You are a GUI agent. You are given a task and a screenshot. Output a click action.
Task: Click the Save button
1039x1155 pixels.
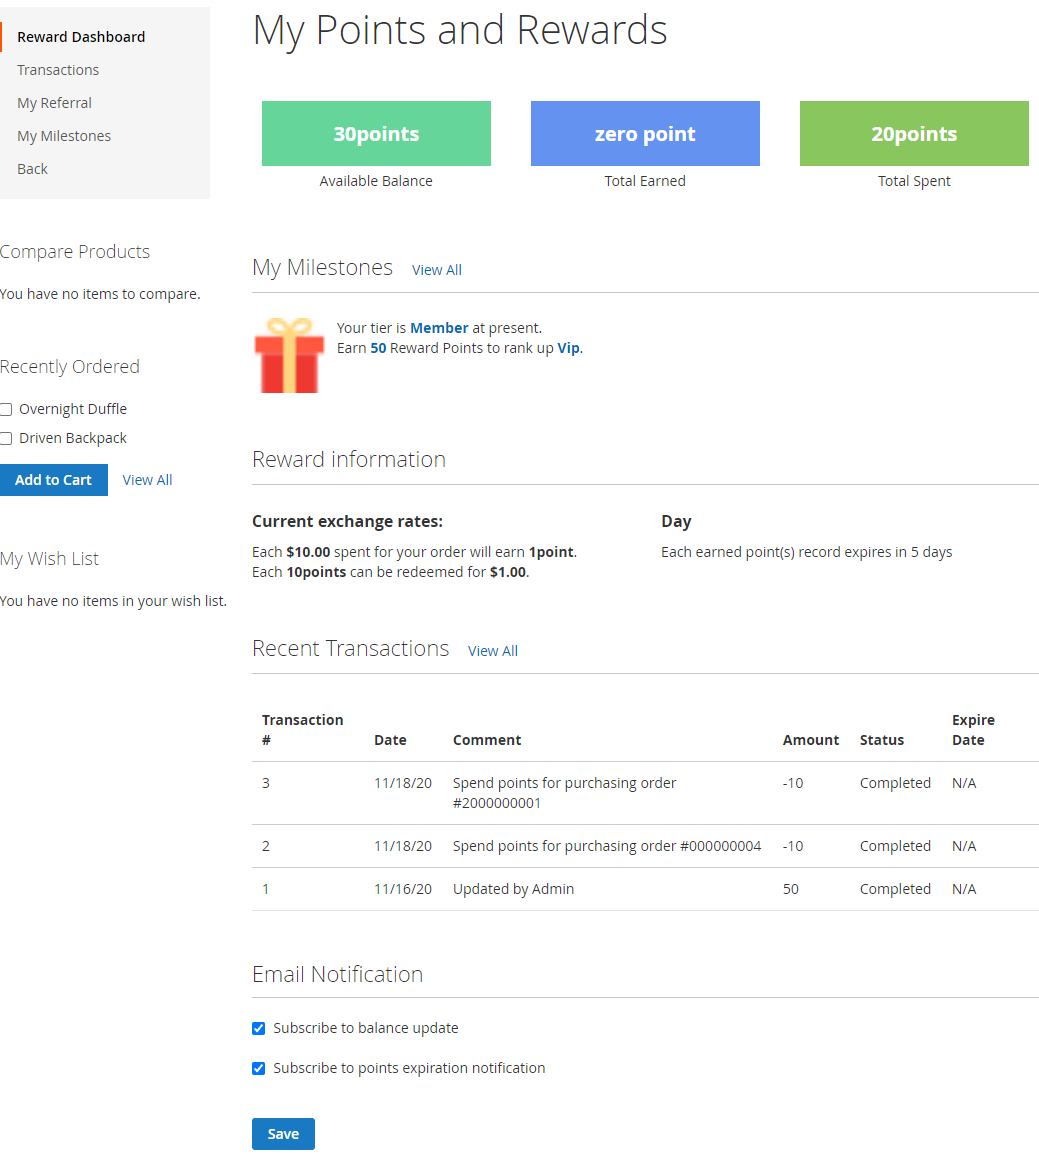(x=283, y=1134)
